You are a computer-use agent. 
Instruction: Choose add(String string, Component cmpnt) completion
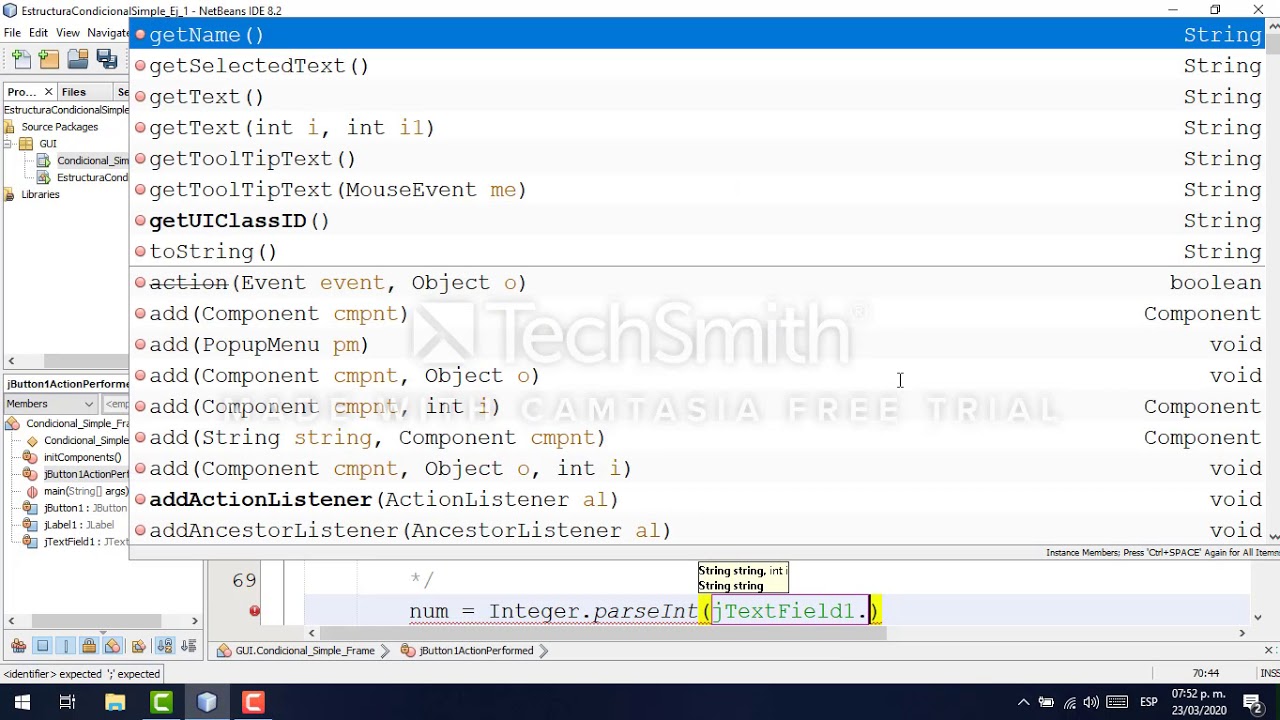(x=697, y=438)
